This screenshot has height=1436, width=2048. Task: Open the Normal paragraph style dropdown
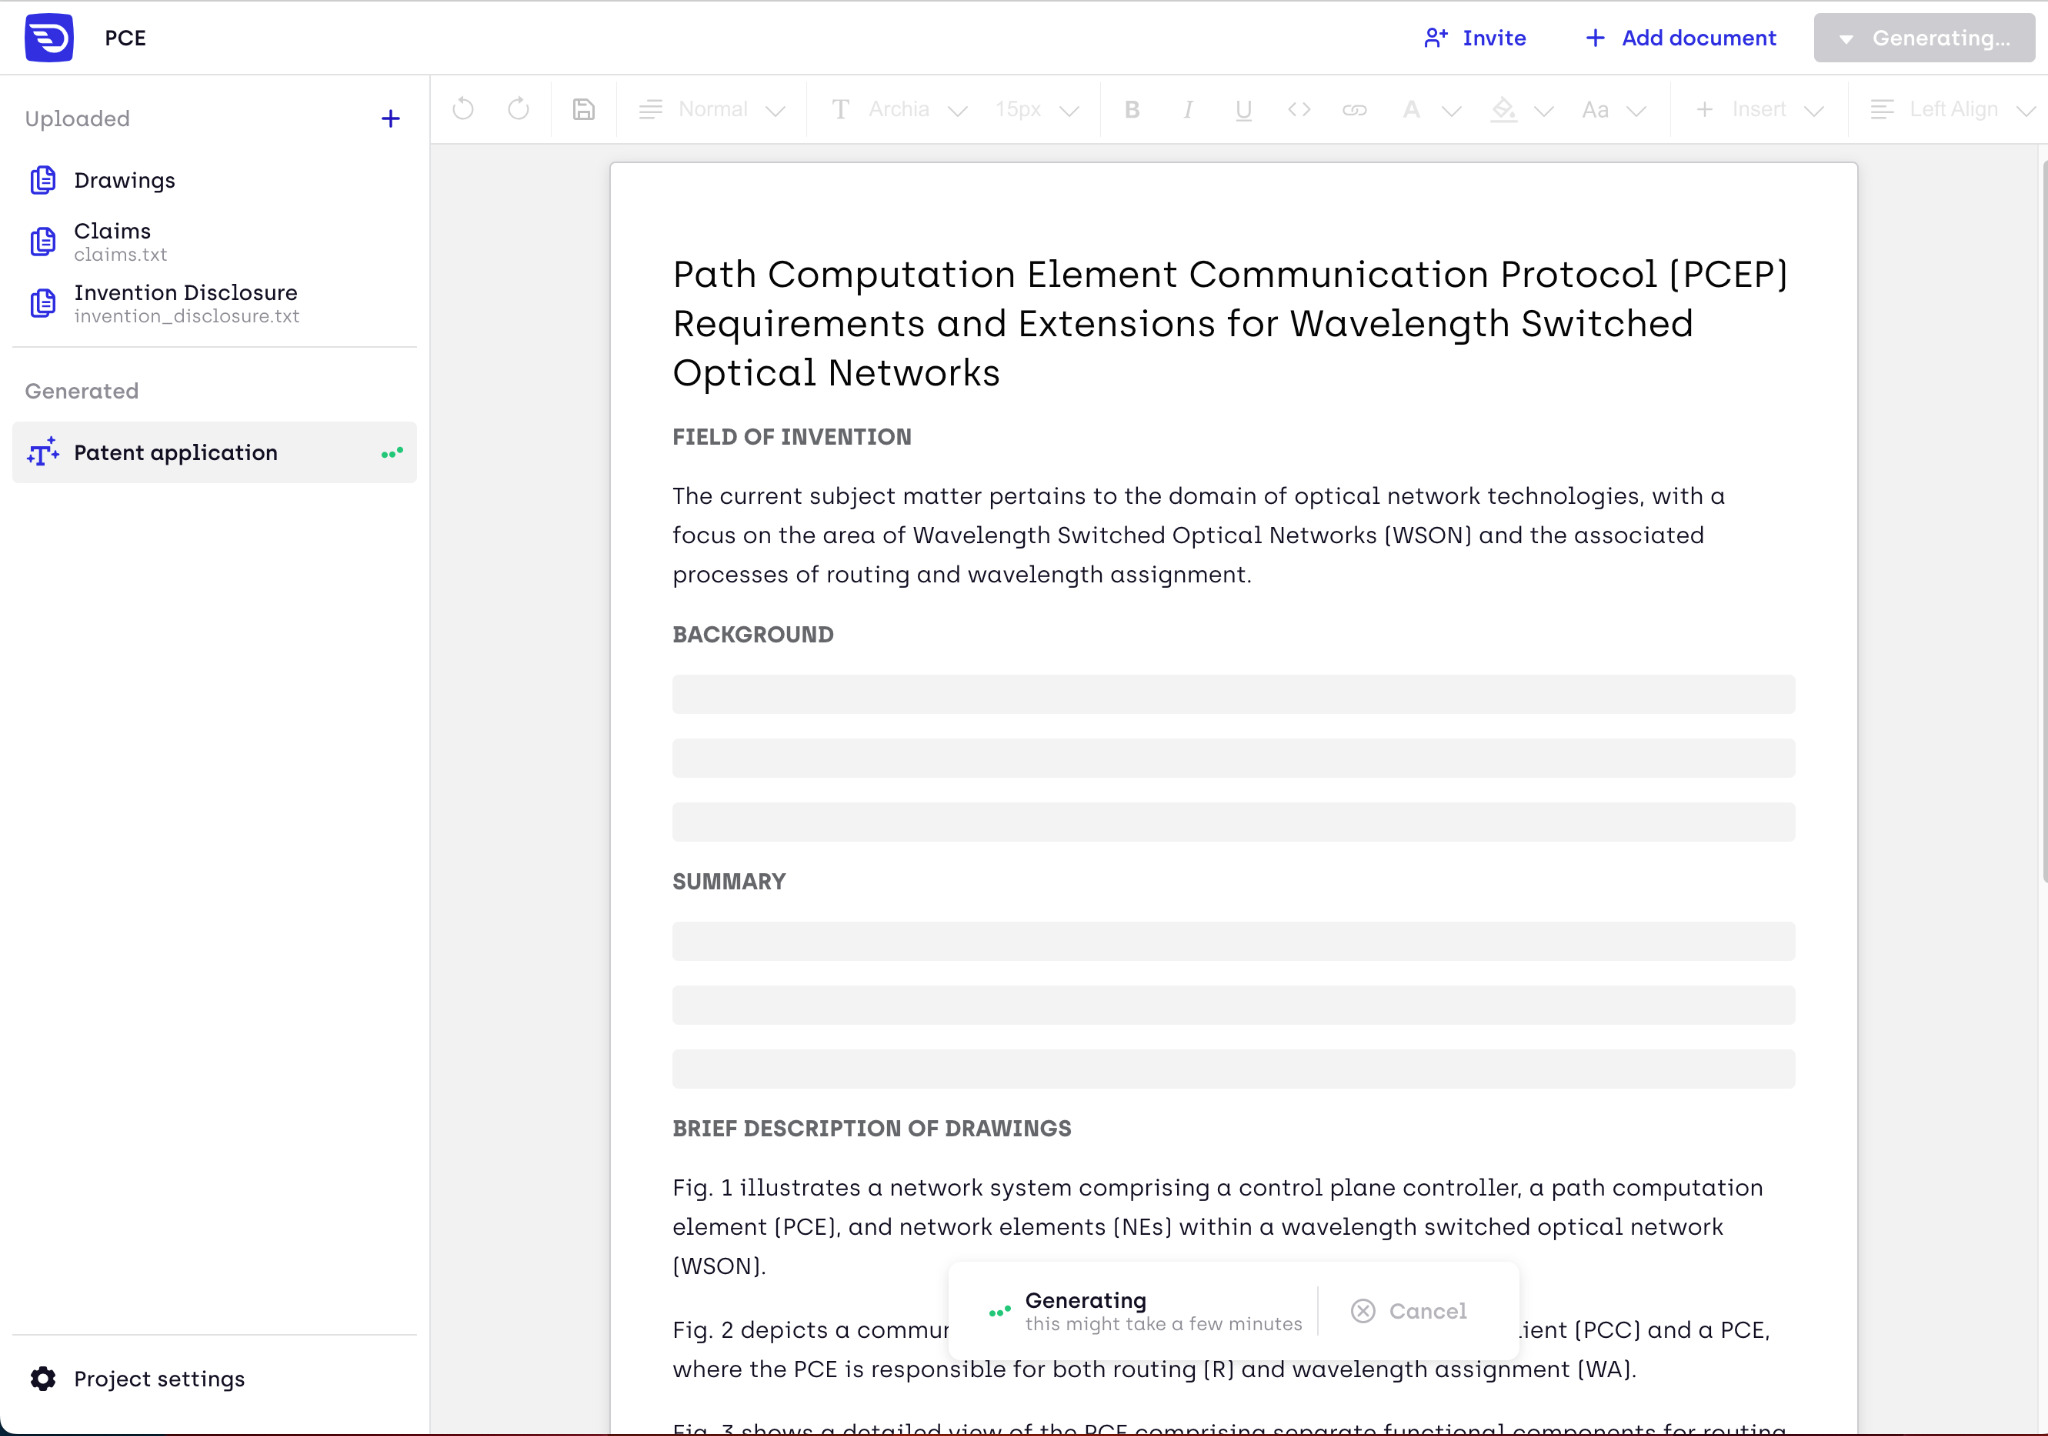[712, 110]
